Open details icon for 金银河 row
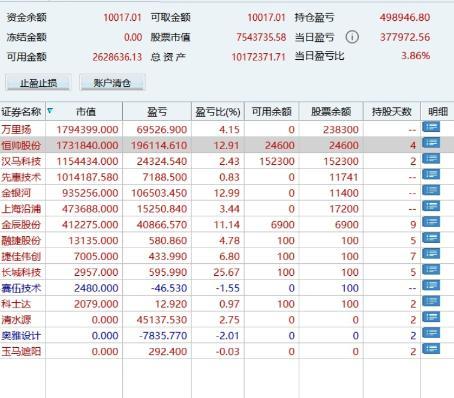This screenshot has width=454, height=398. coord(431,190)
